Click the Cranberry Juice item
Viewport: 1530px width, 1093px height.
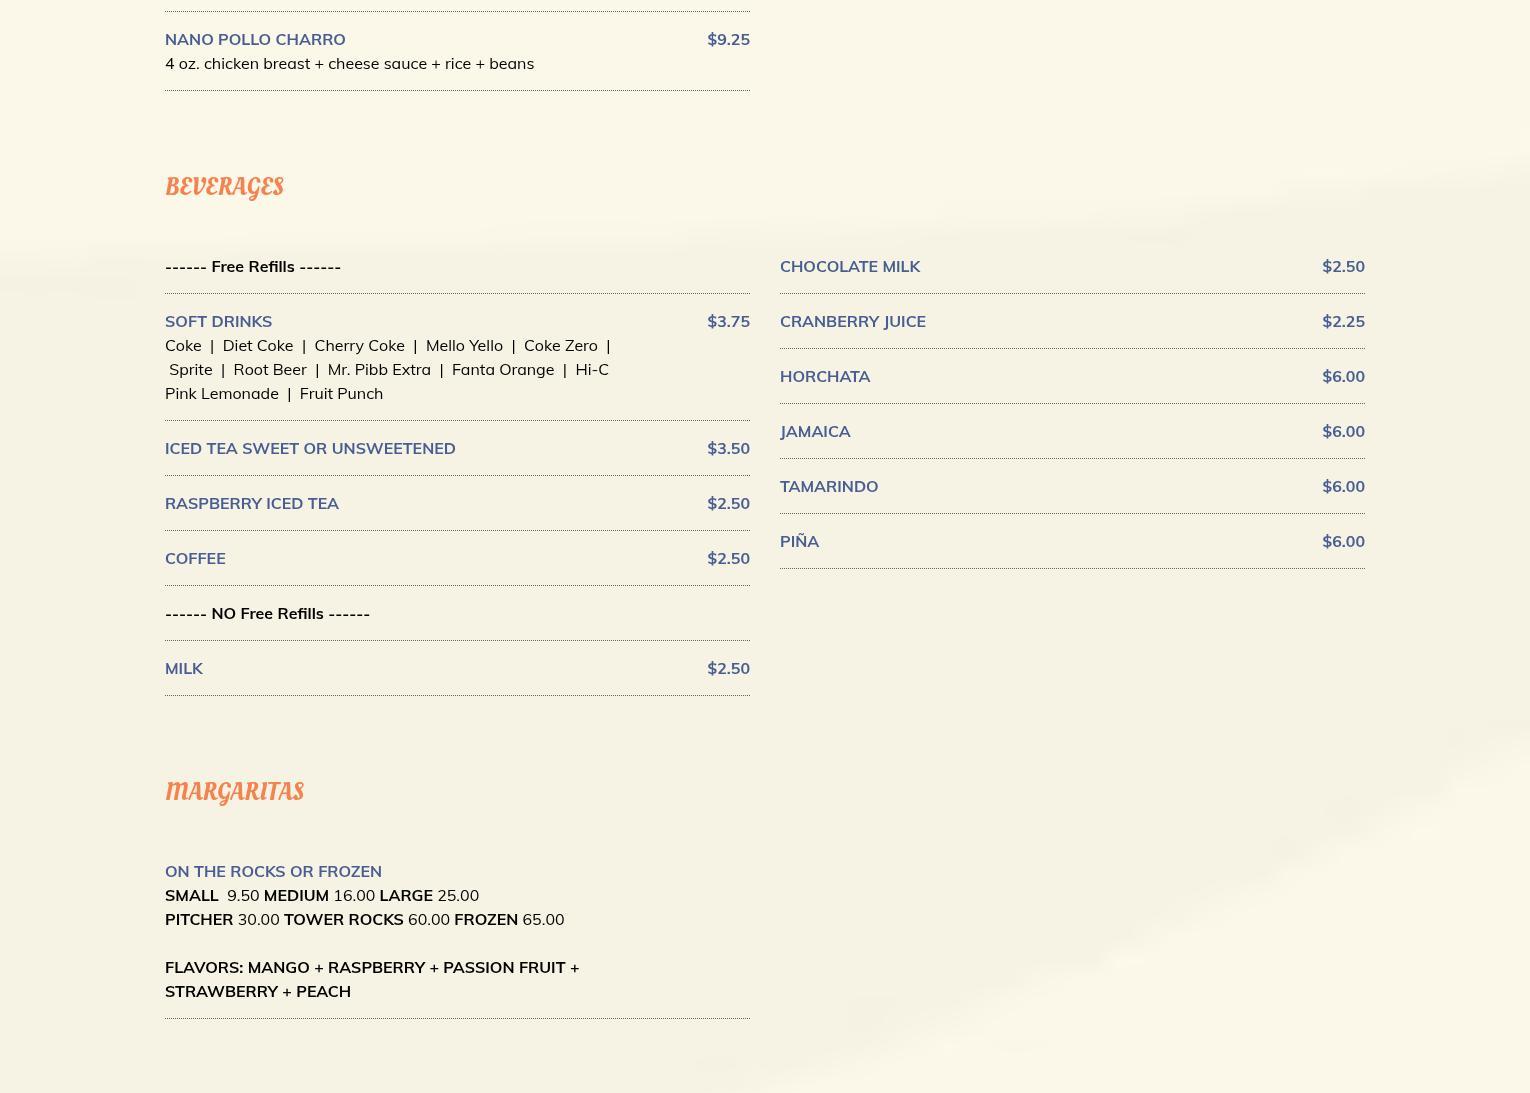tap(852, 321)
